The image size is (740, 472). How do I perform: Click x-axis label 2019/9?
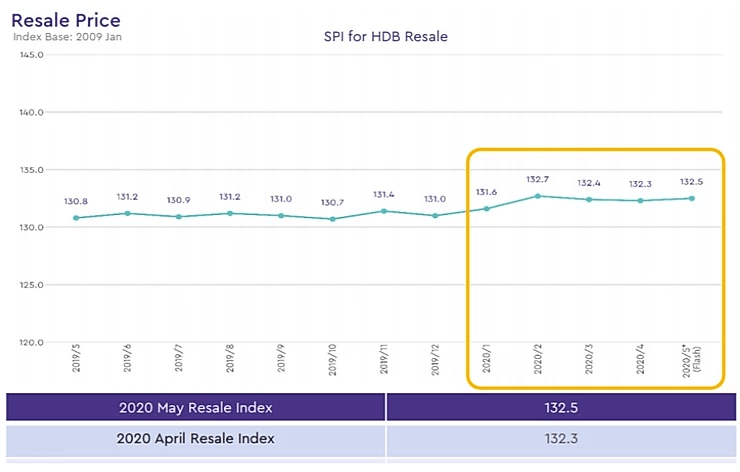click(x=281, y=358)
